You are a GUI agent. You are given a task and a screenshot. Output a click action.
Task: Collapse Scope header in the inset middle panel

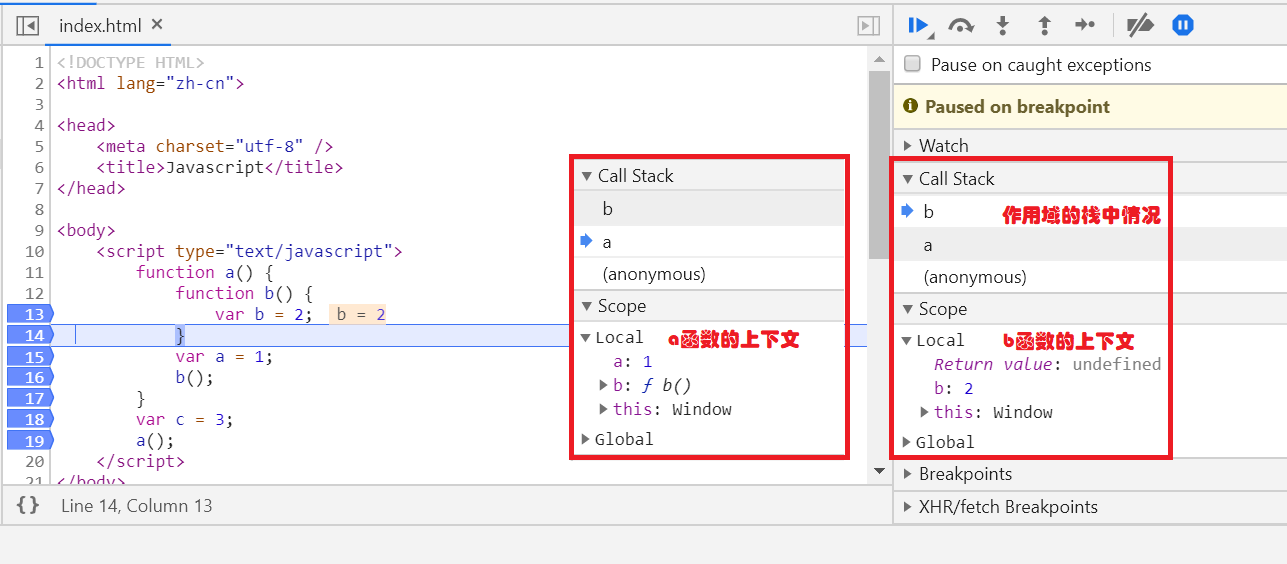pos(710,306)
